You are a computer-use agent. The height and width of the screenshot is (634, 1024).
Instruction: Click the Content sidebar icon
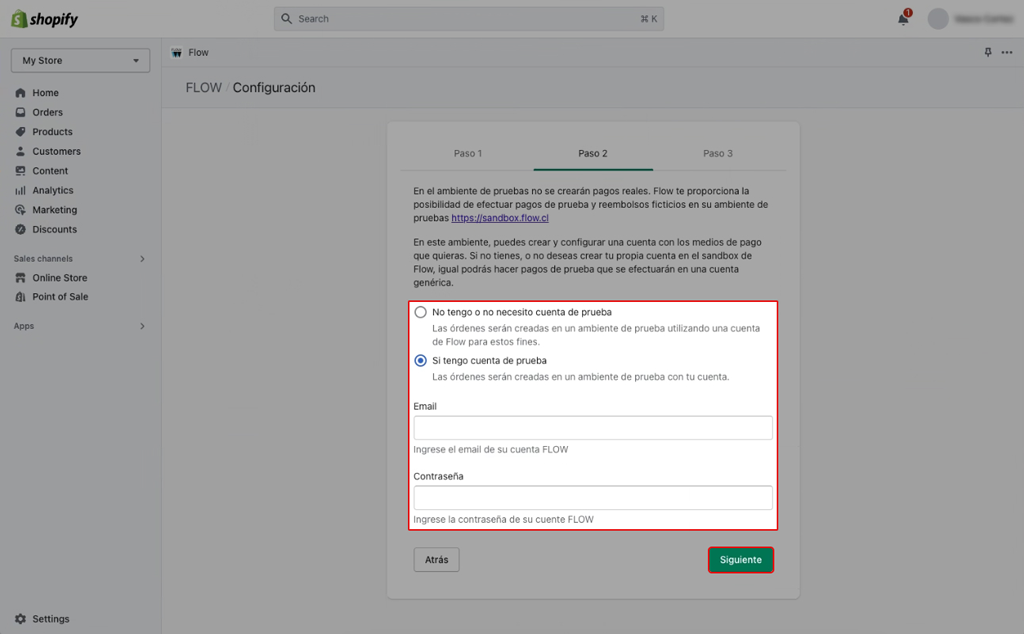[20, 171]
